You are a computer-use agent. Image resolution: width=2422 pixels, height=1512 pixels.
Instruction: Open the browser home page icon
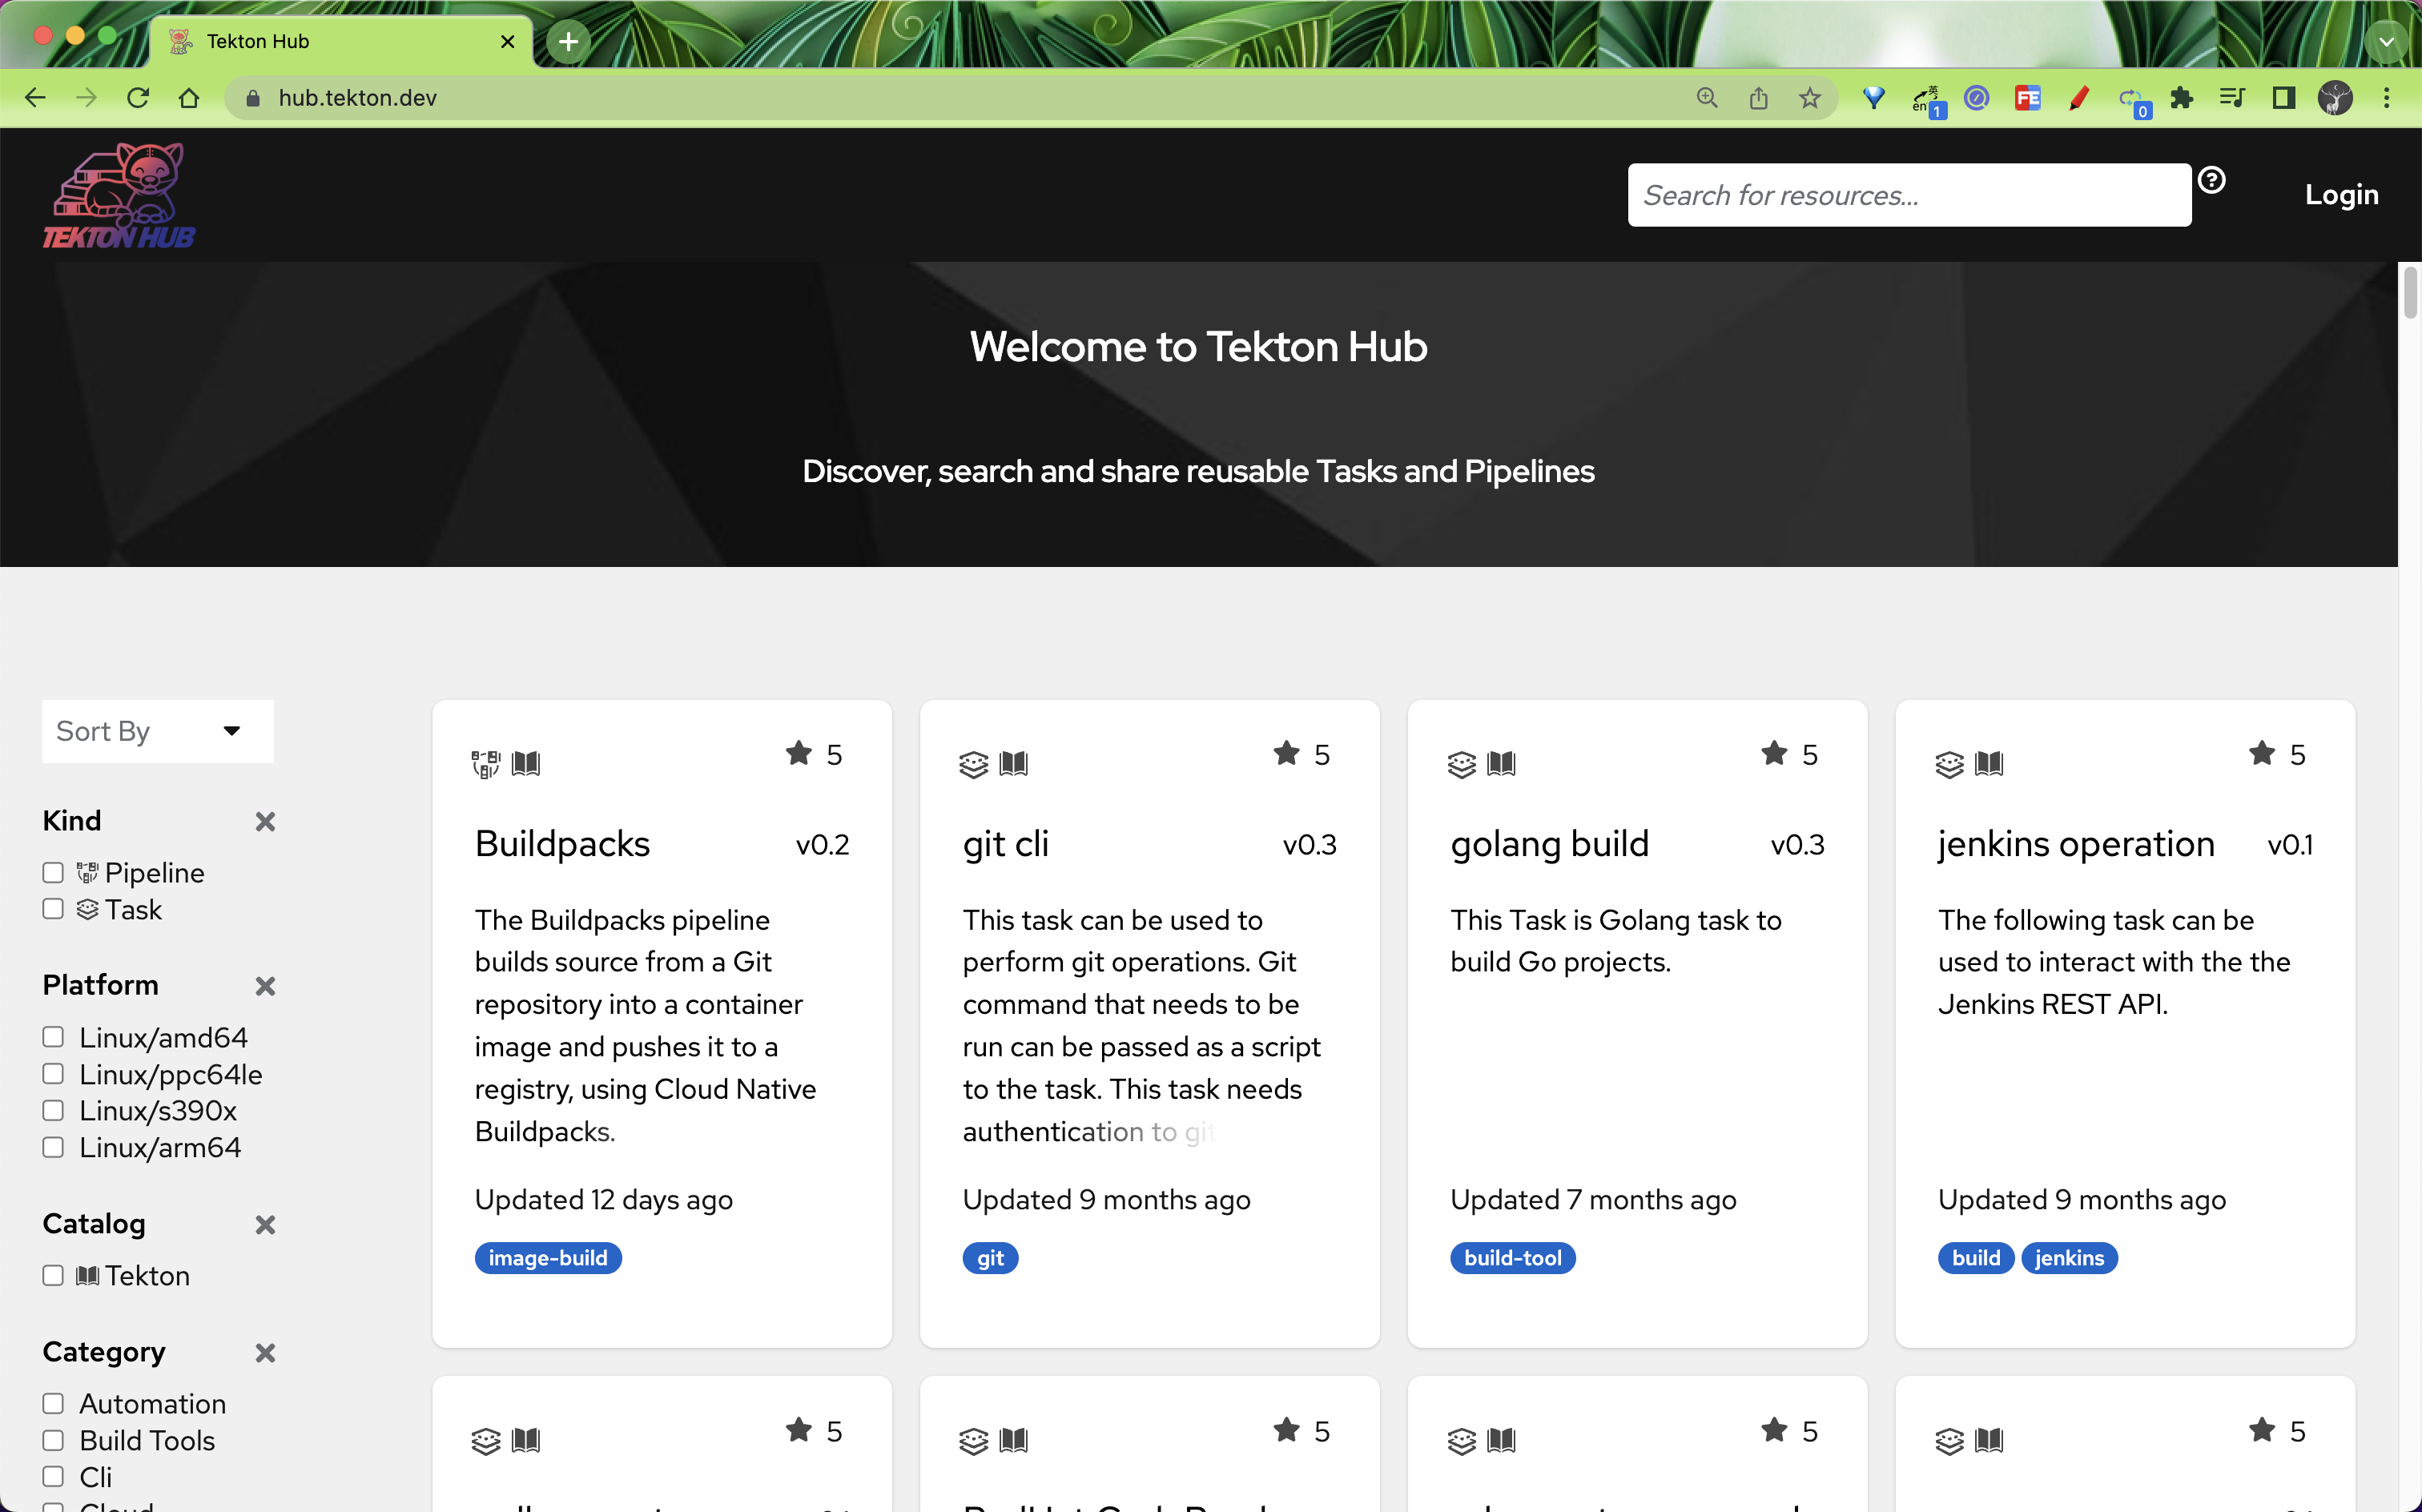pos(189,98)
